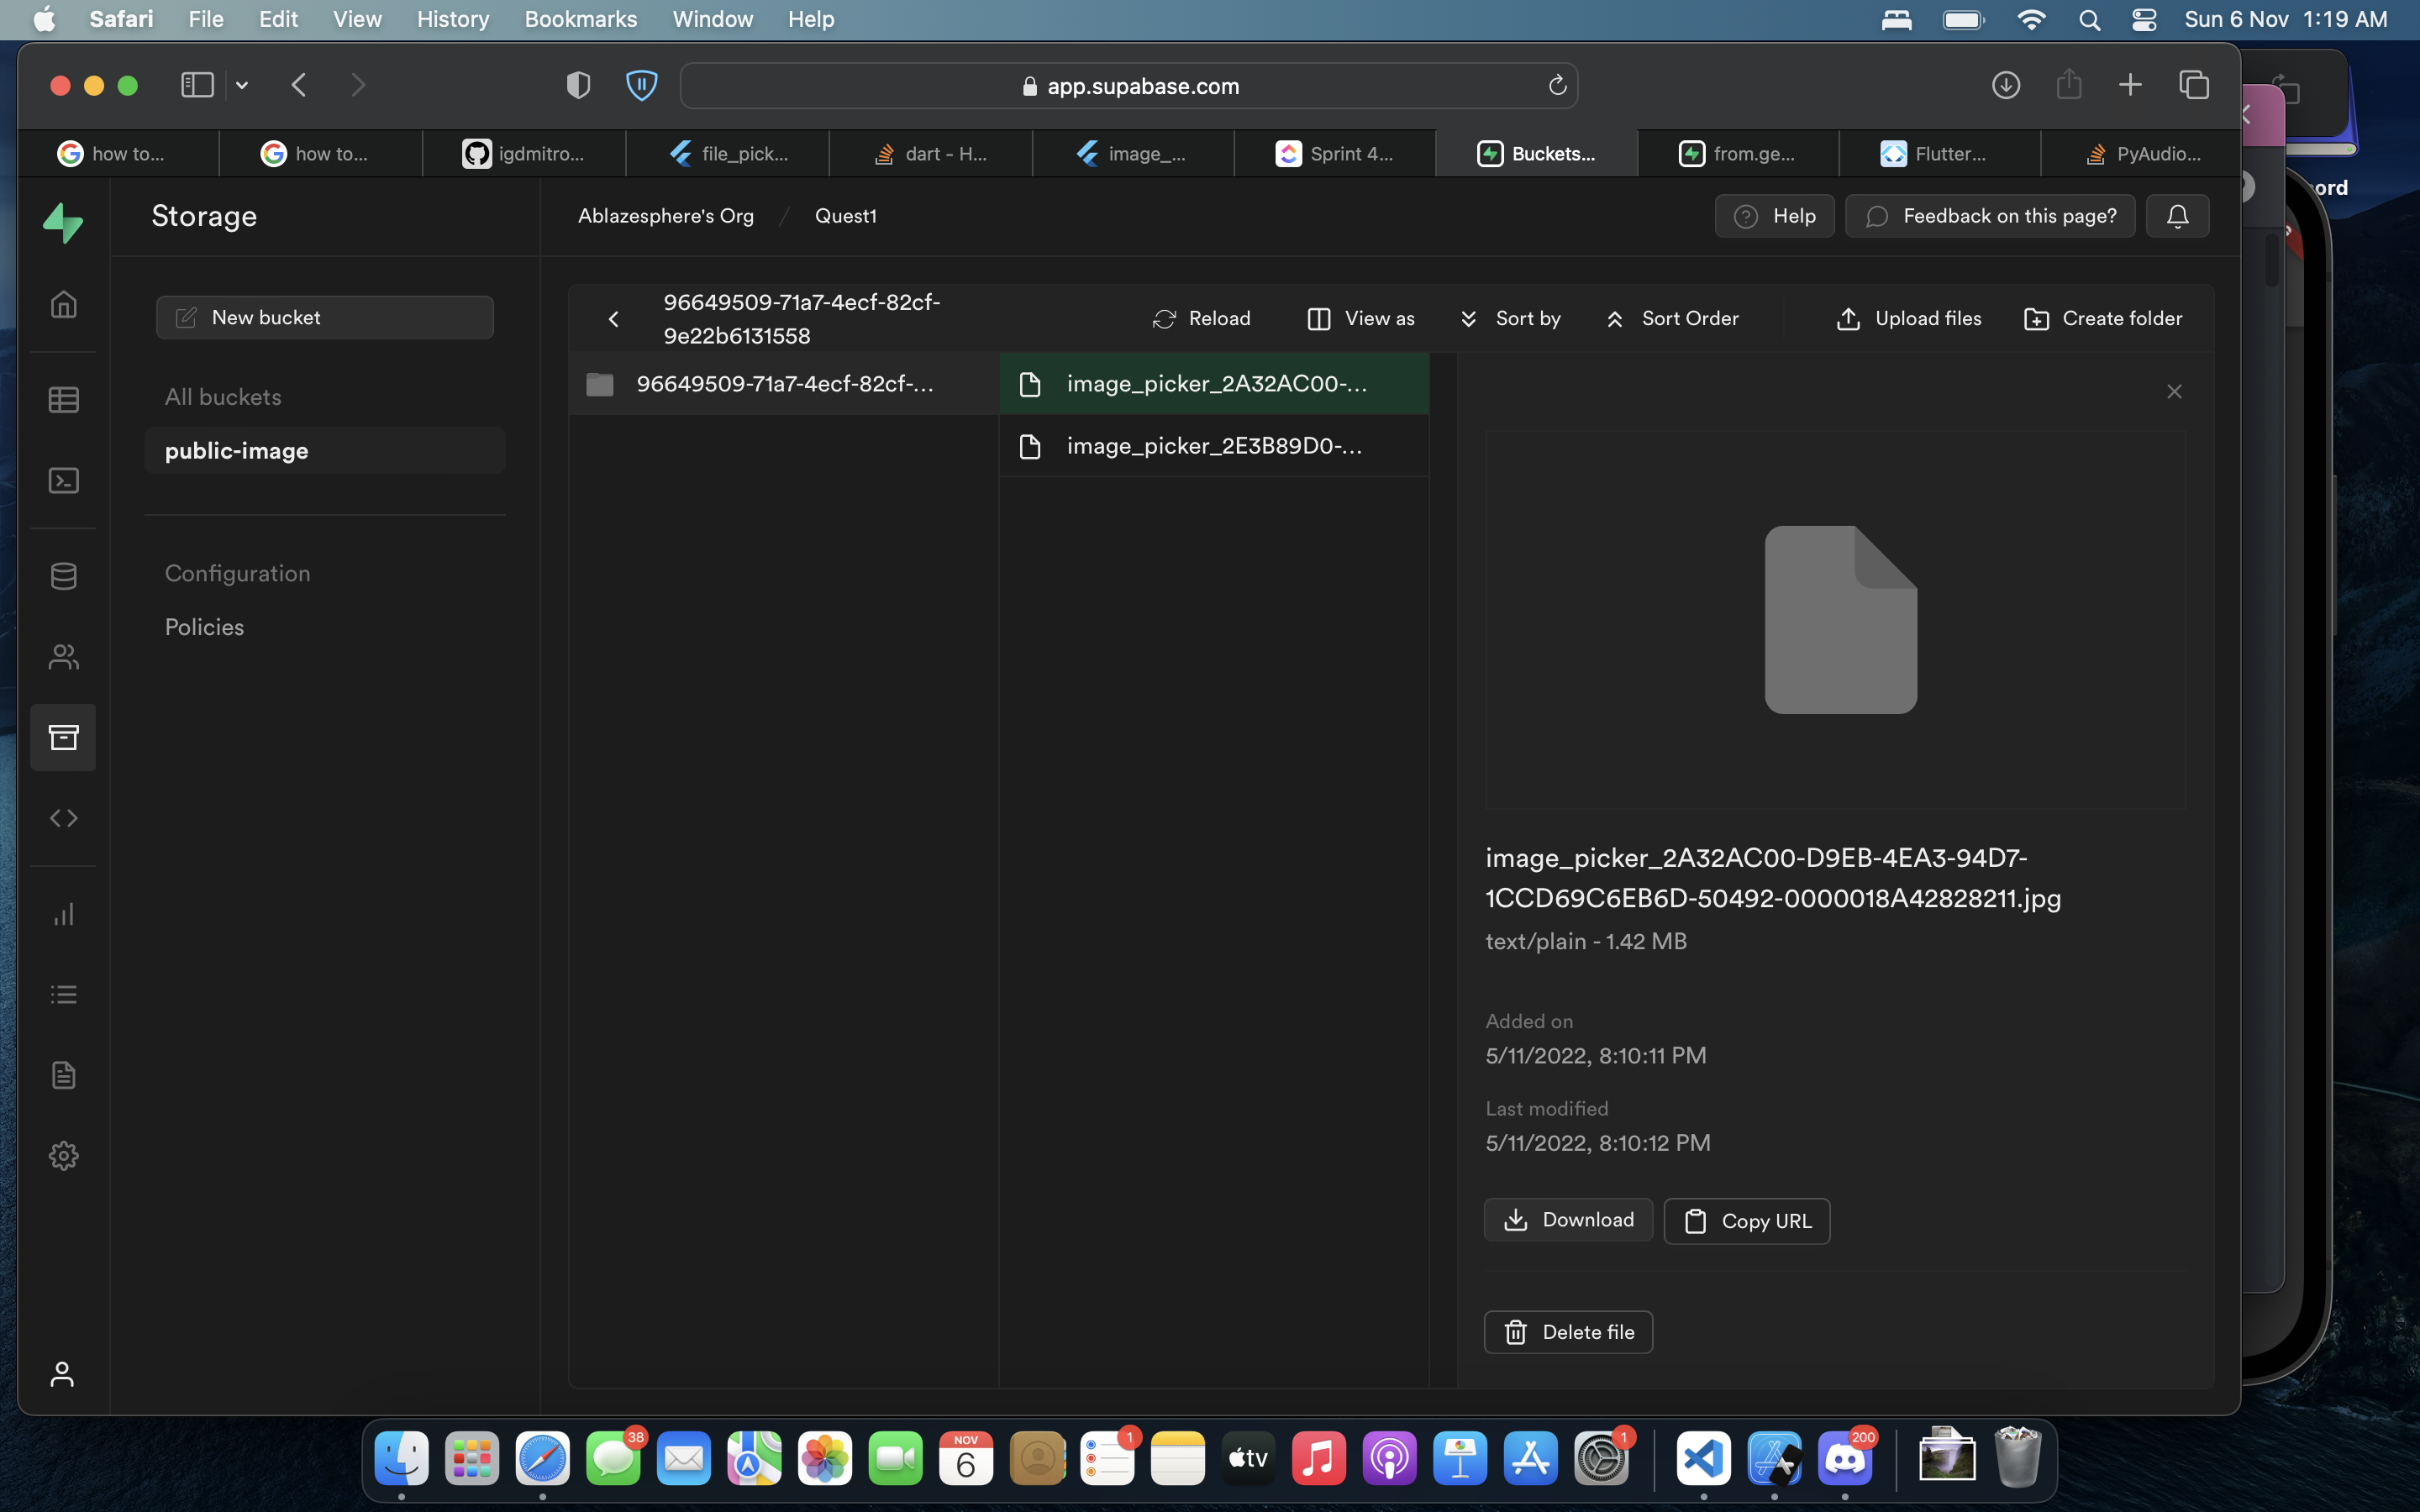Open the View as dropdown
Viewport: 2420px width, 1512px height.
[1360, 318]
